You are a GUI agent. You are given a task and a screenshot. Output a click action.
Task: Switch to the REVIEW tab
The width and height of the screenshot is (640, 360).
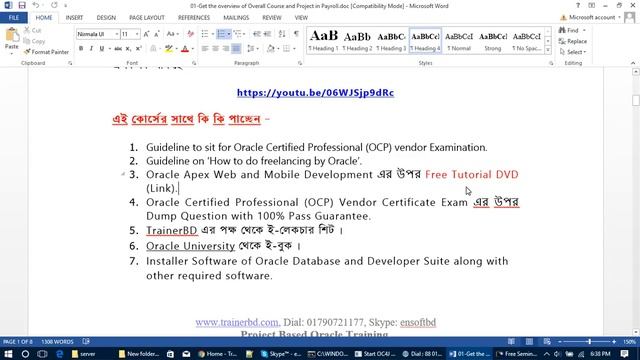272,18
